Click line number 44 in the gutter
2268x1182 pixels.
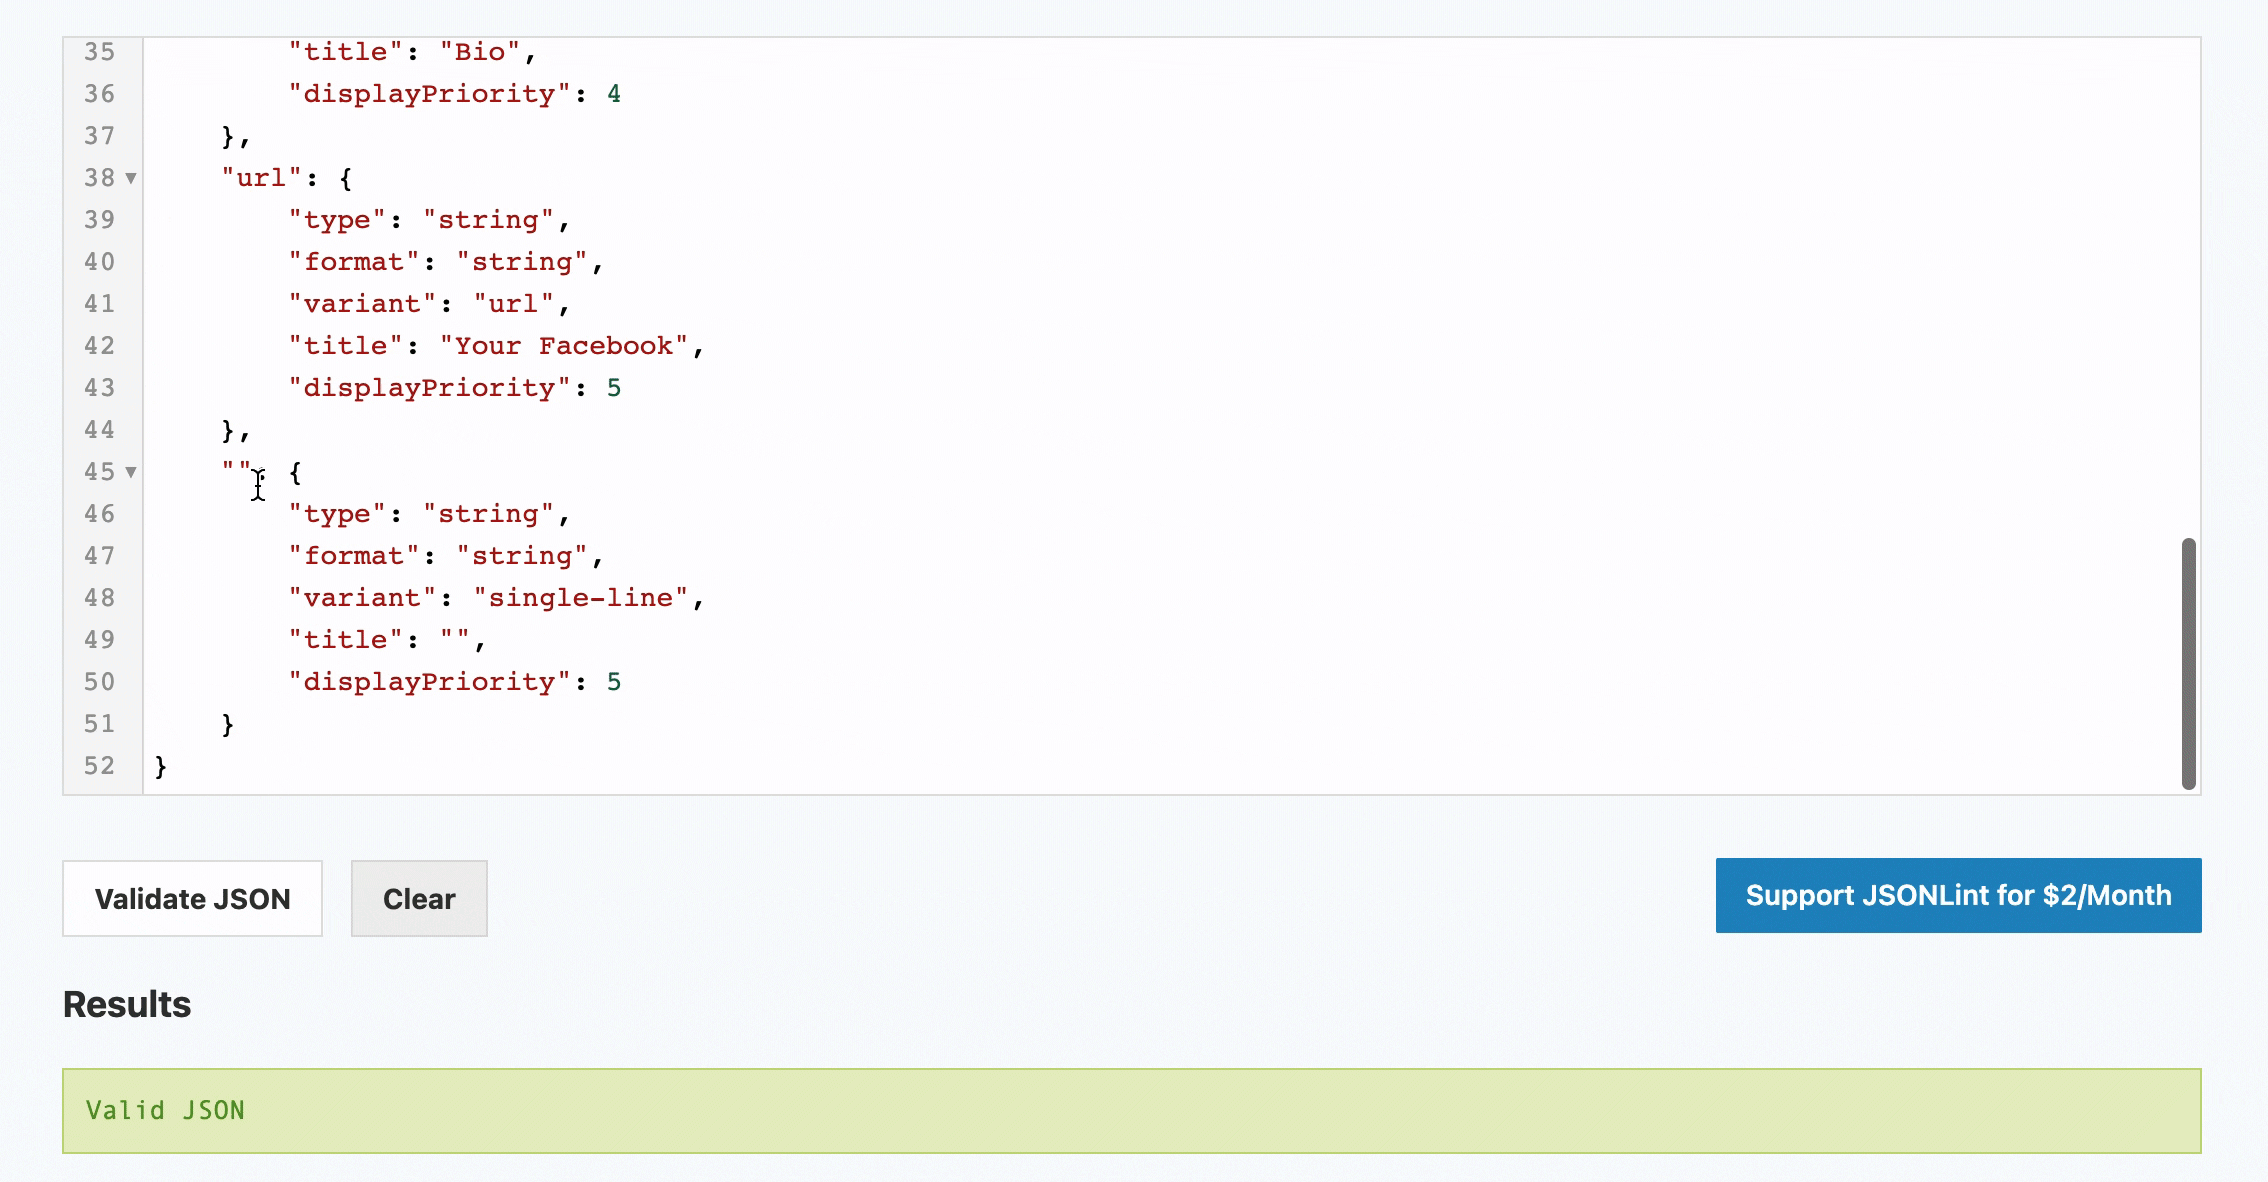click(99, 430)
